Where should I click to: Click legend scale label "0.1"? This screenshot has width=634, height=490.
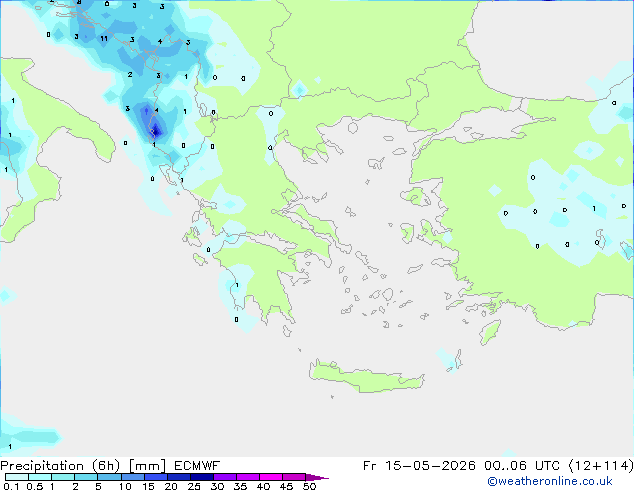[x=11, y=486]
